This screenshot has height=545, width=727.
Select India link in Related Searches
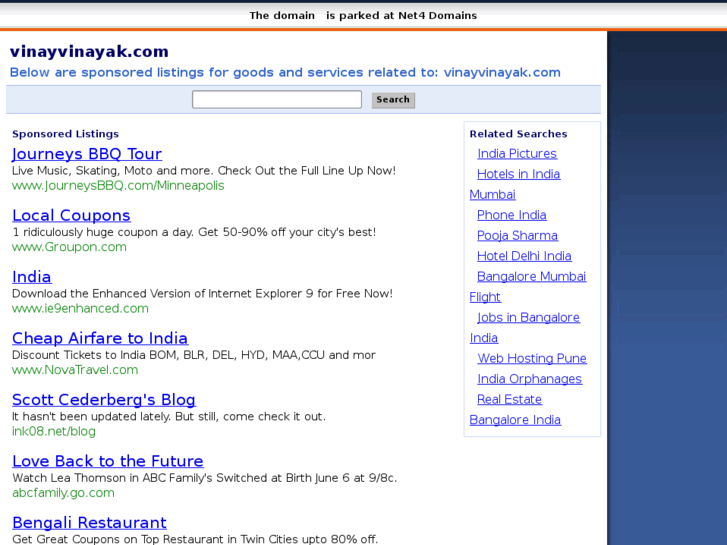484,338
